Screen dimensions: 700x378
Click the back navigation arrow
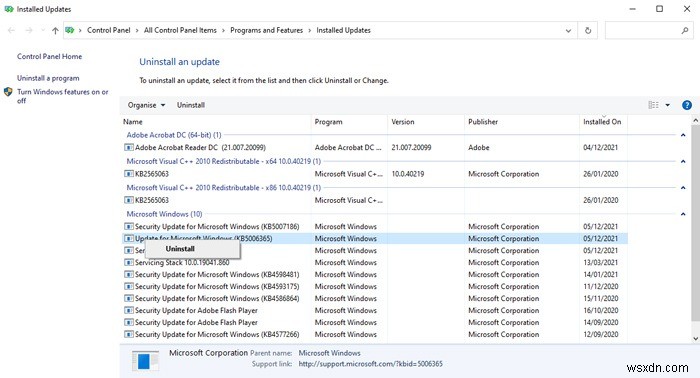coord(12,30)
